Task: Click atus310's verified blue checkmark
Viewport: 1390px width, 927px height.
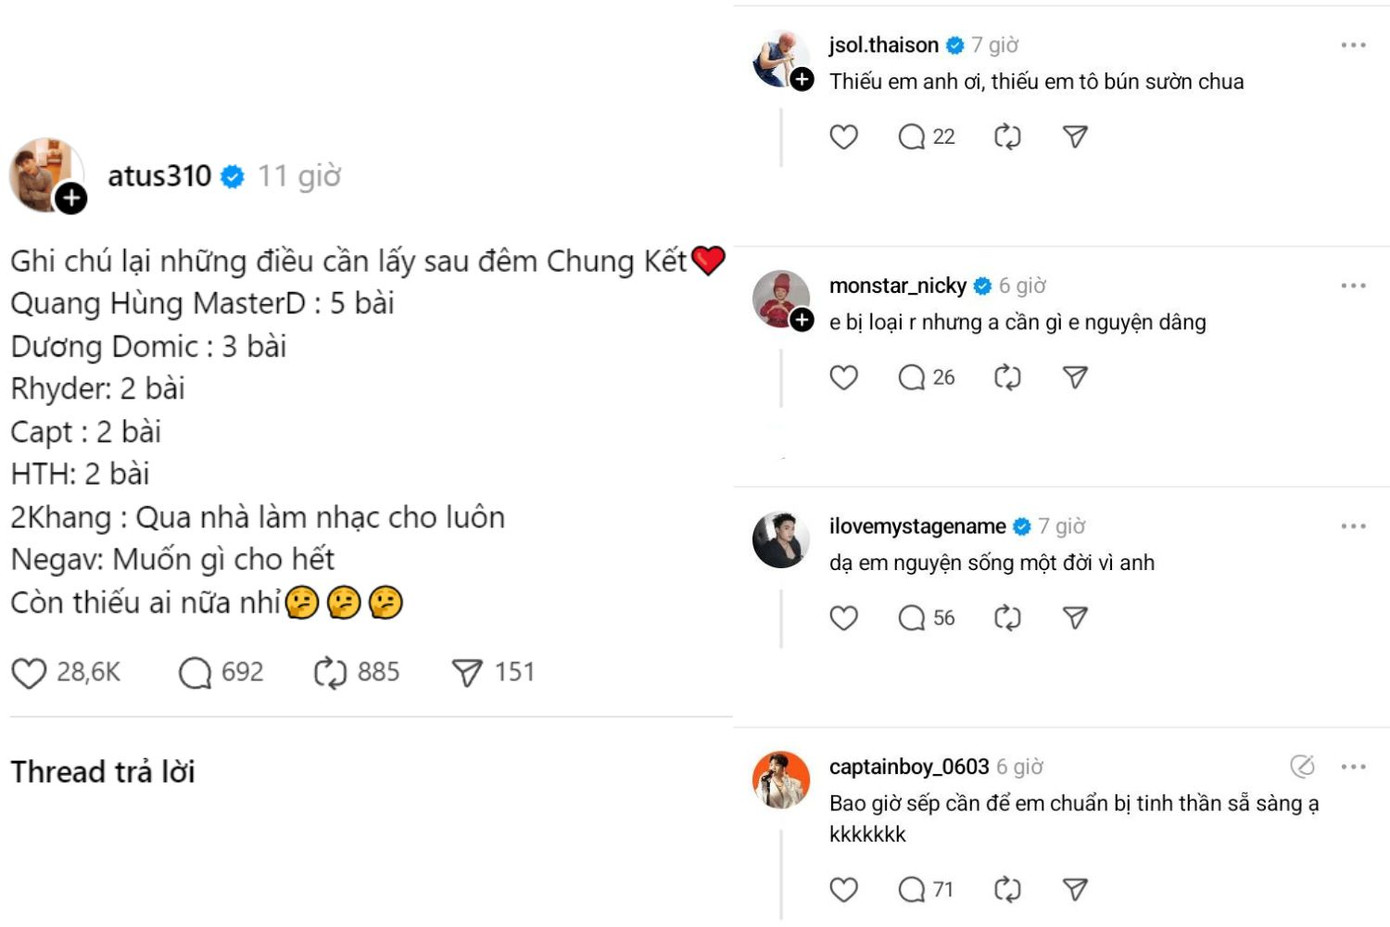Action: click(x=233, y=175)
